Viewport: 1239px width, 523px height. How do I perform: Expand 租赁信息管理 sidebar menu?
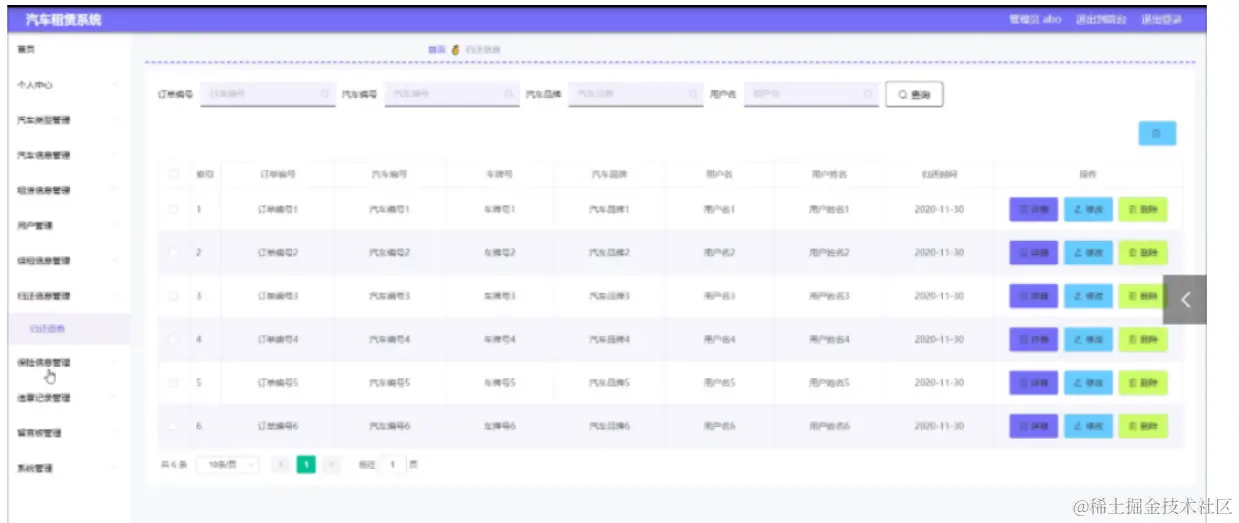coord(68,190)
